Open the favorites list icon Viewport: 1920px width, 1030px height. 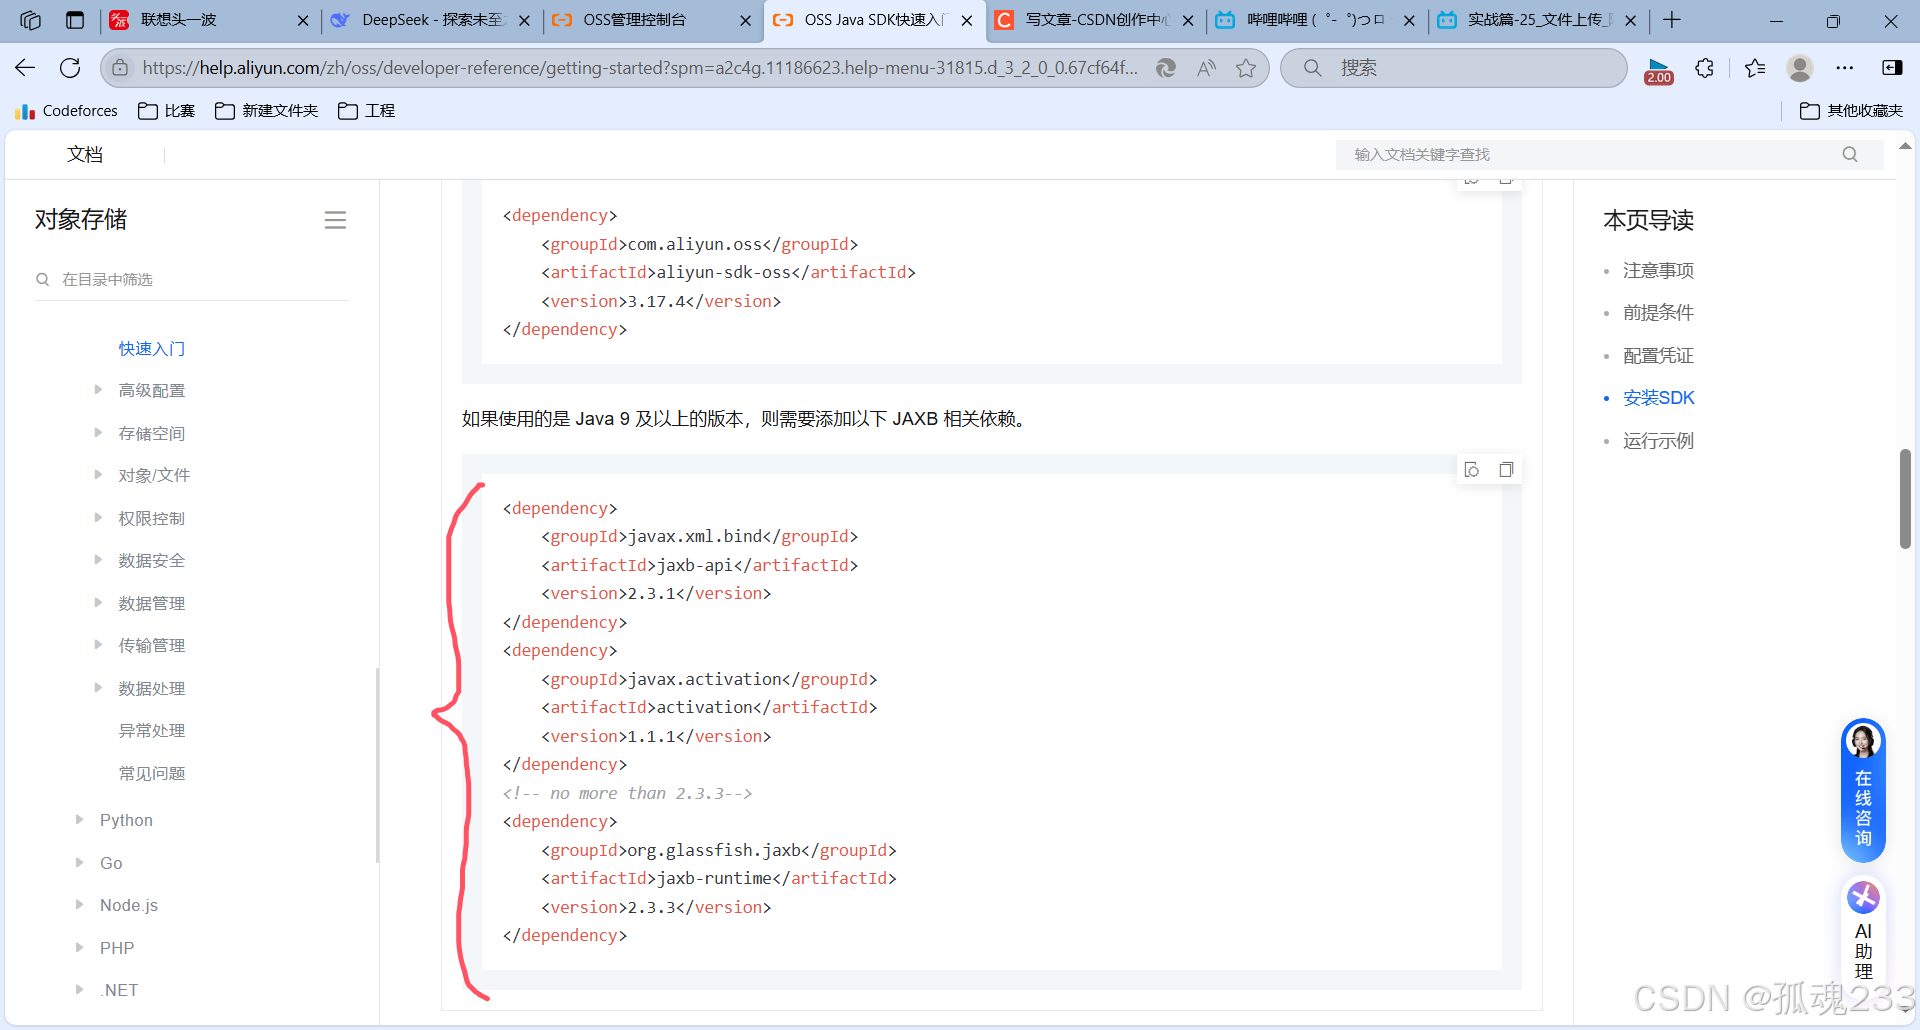pyautogui.click(x=1755, y=68)
